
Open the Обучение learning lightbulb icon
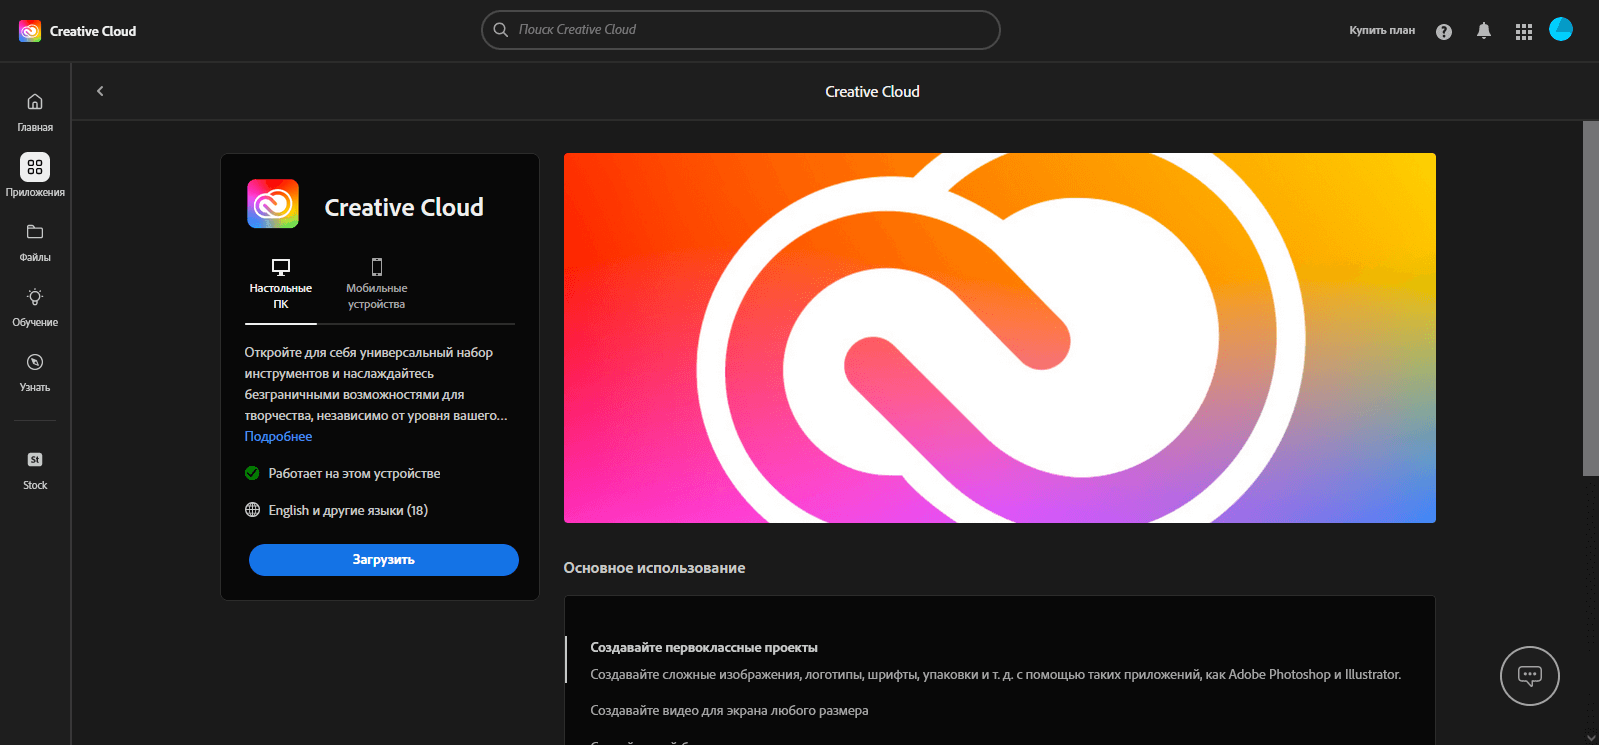click(x=35, y=297)
